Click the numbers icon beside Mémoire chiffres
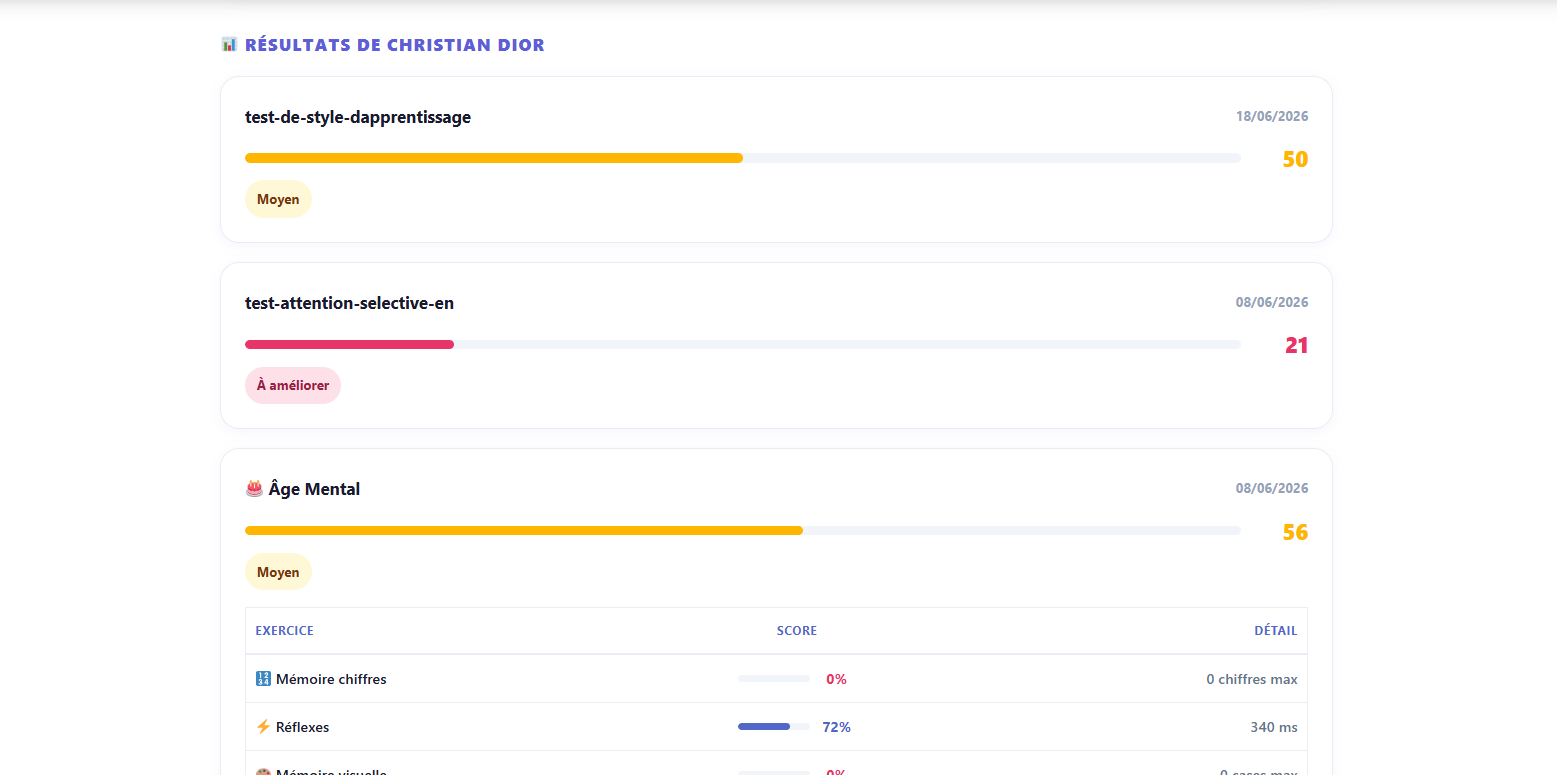This screenshot has width=1557, height=775. [263, 679]
